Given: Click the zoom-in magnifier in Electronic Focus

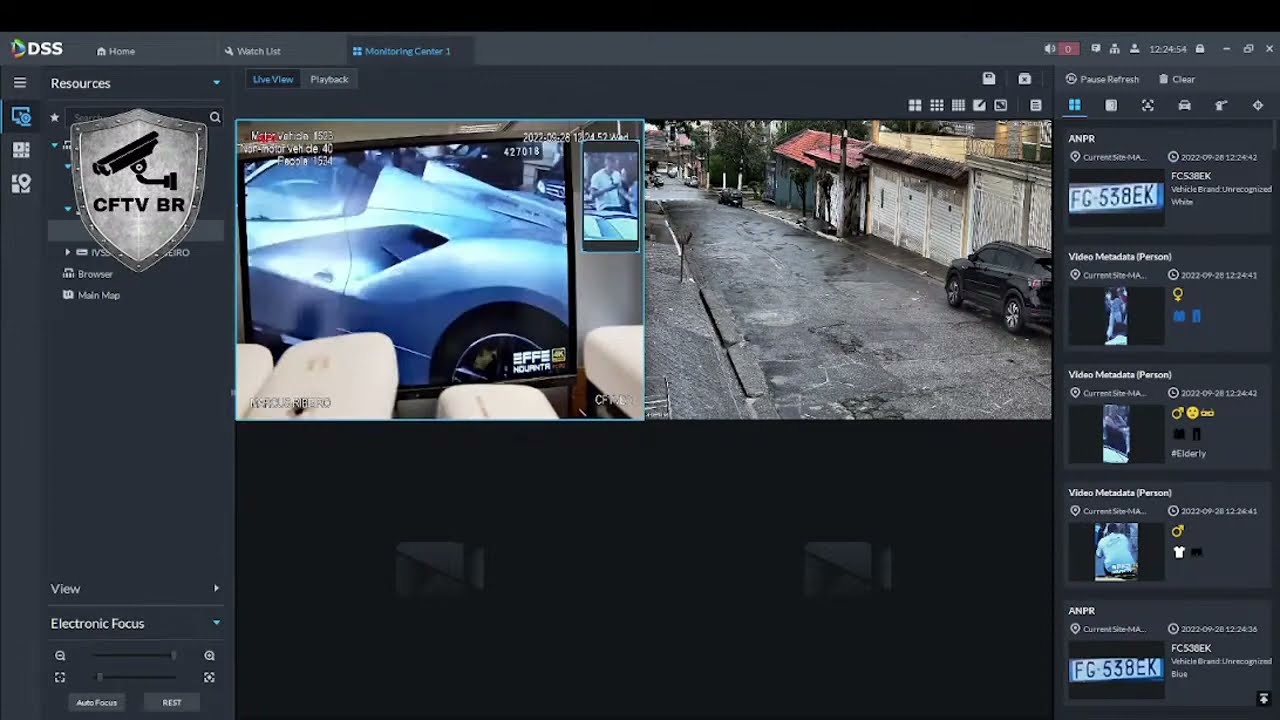Looking at the screenshot, I should (x=209, y=656).
